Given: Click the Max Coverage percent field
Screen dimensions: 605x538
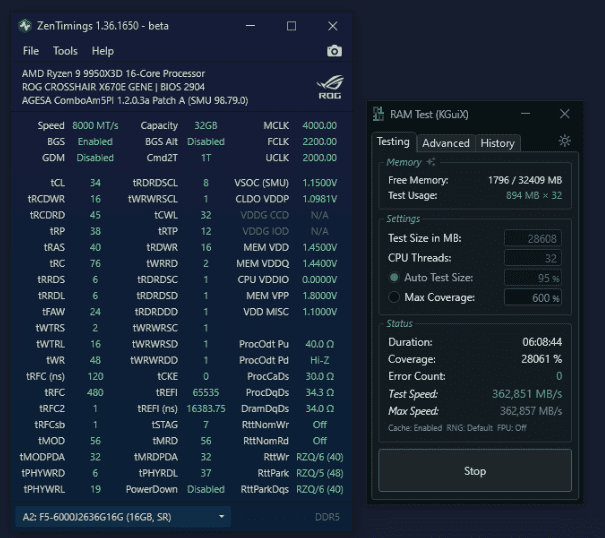Looking at the screenshot, I should click(x=533, y=298).
